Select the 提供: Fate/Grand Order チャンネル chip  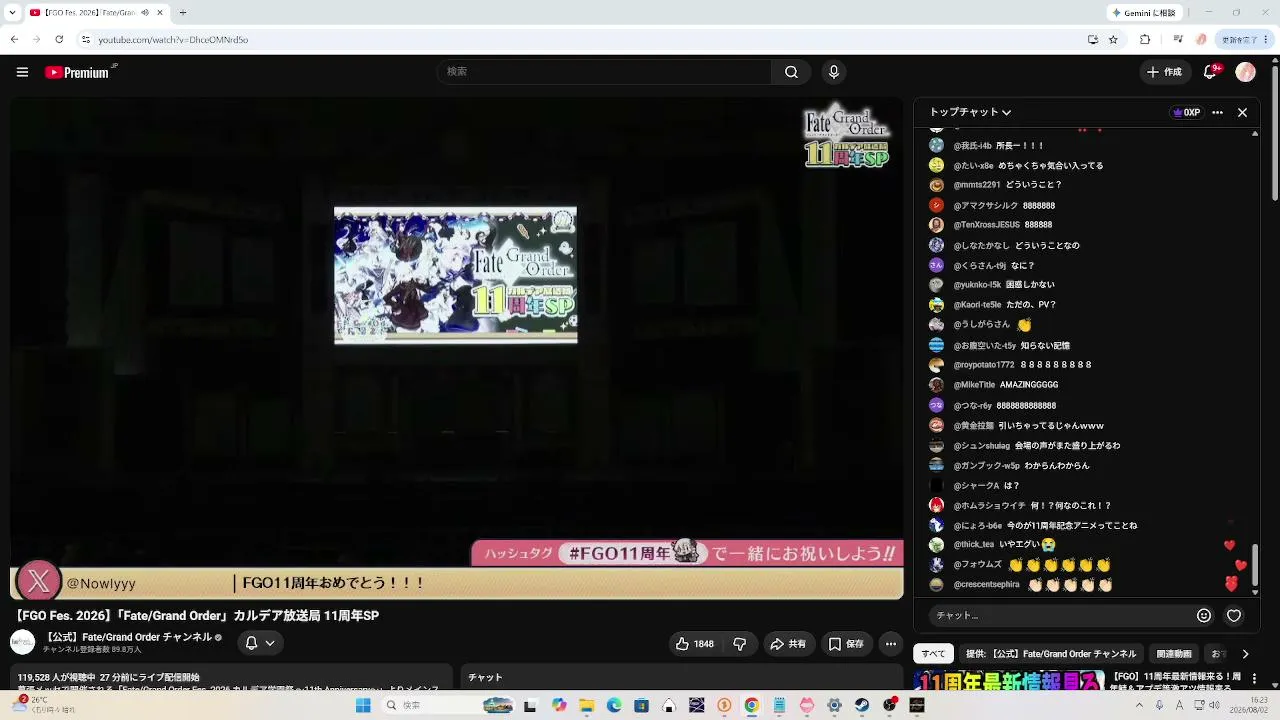[x=1051, y=654]
